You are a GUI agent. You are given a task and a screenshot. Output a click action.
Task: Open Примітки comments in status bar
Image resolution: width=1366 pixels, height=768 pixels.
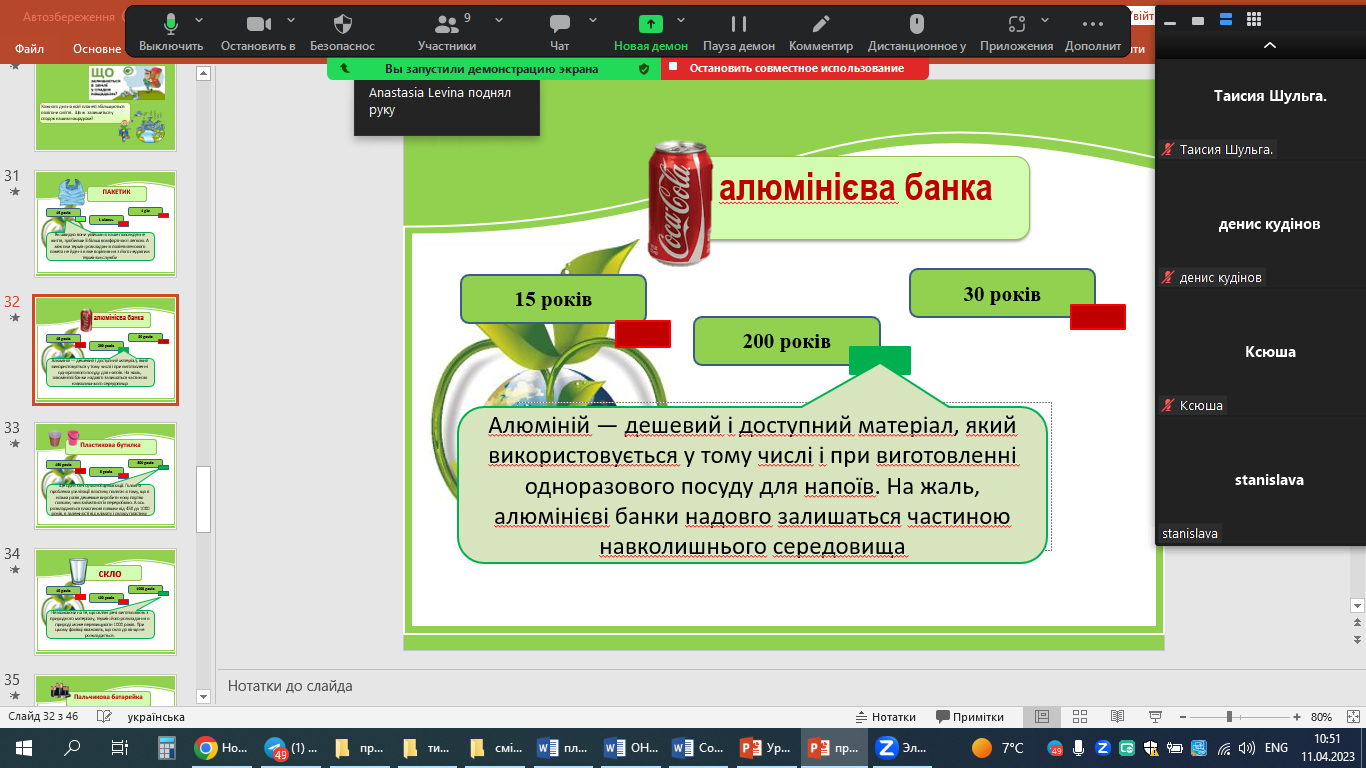[970, 717]
